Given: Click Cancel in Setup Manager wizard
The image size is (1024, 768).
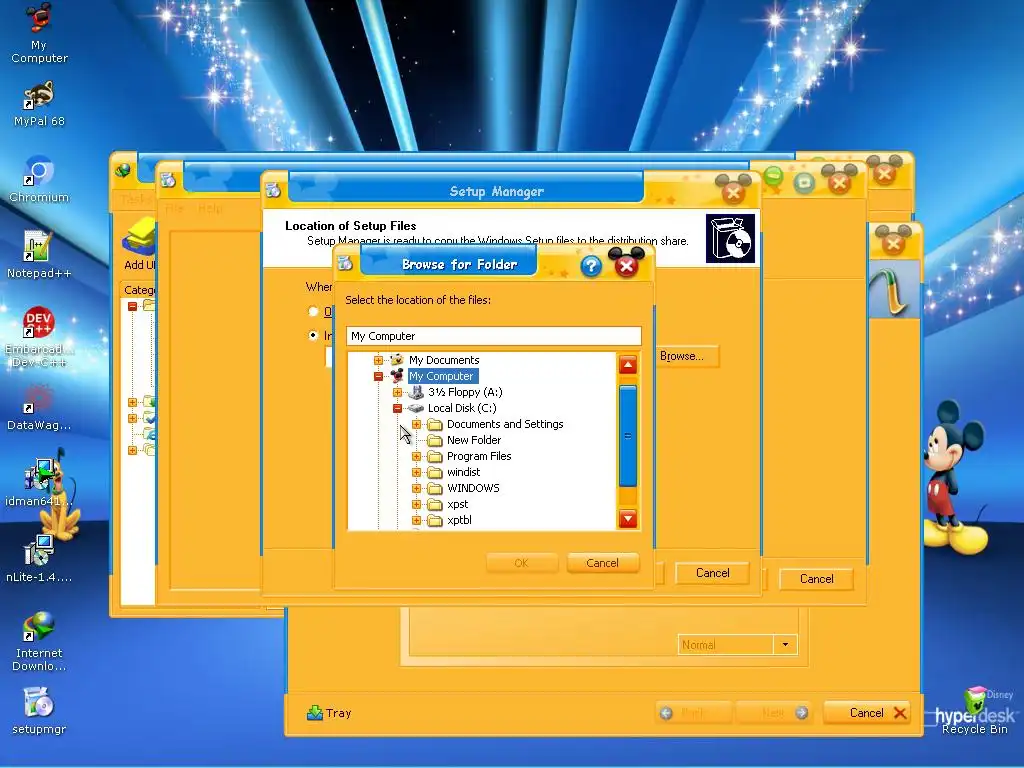Looking at the screenshot, I should [x=712, y=573].
